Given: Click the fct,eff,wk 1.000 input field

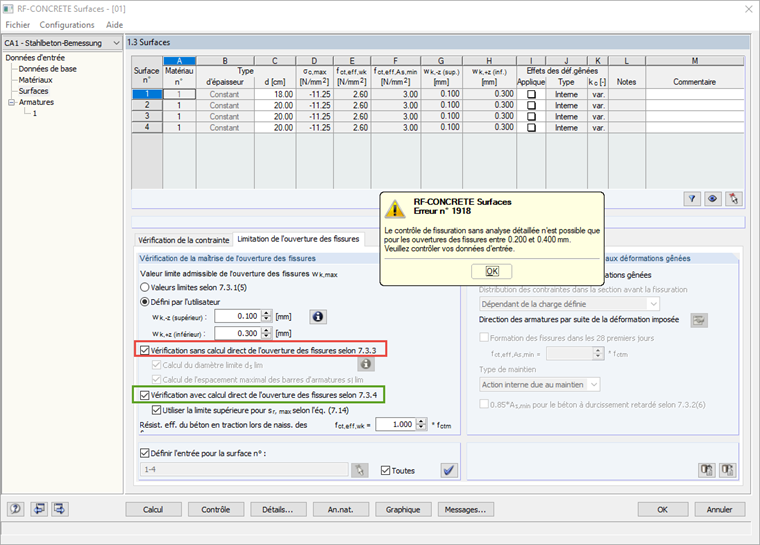Looking at the screenshot, I should (x=396, y=424).
